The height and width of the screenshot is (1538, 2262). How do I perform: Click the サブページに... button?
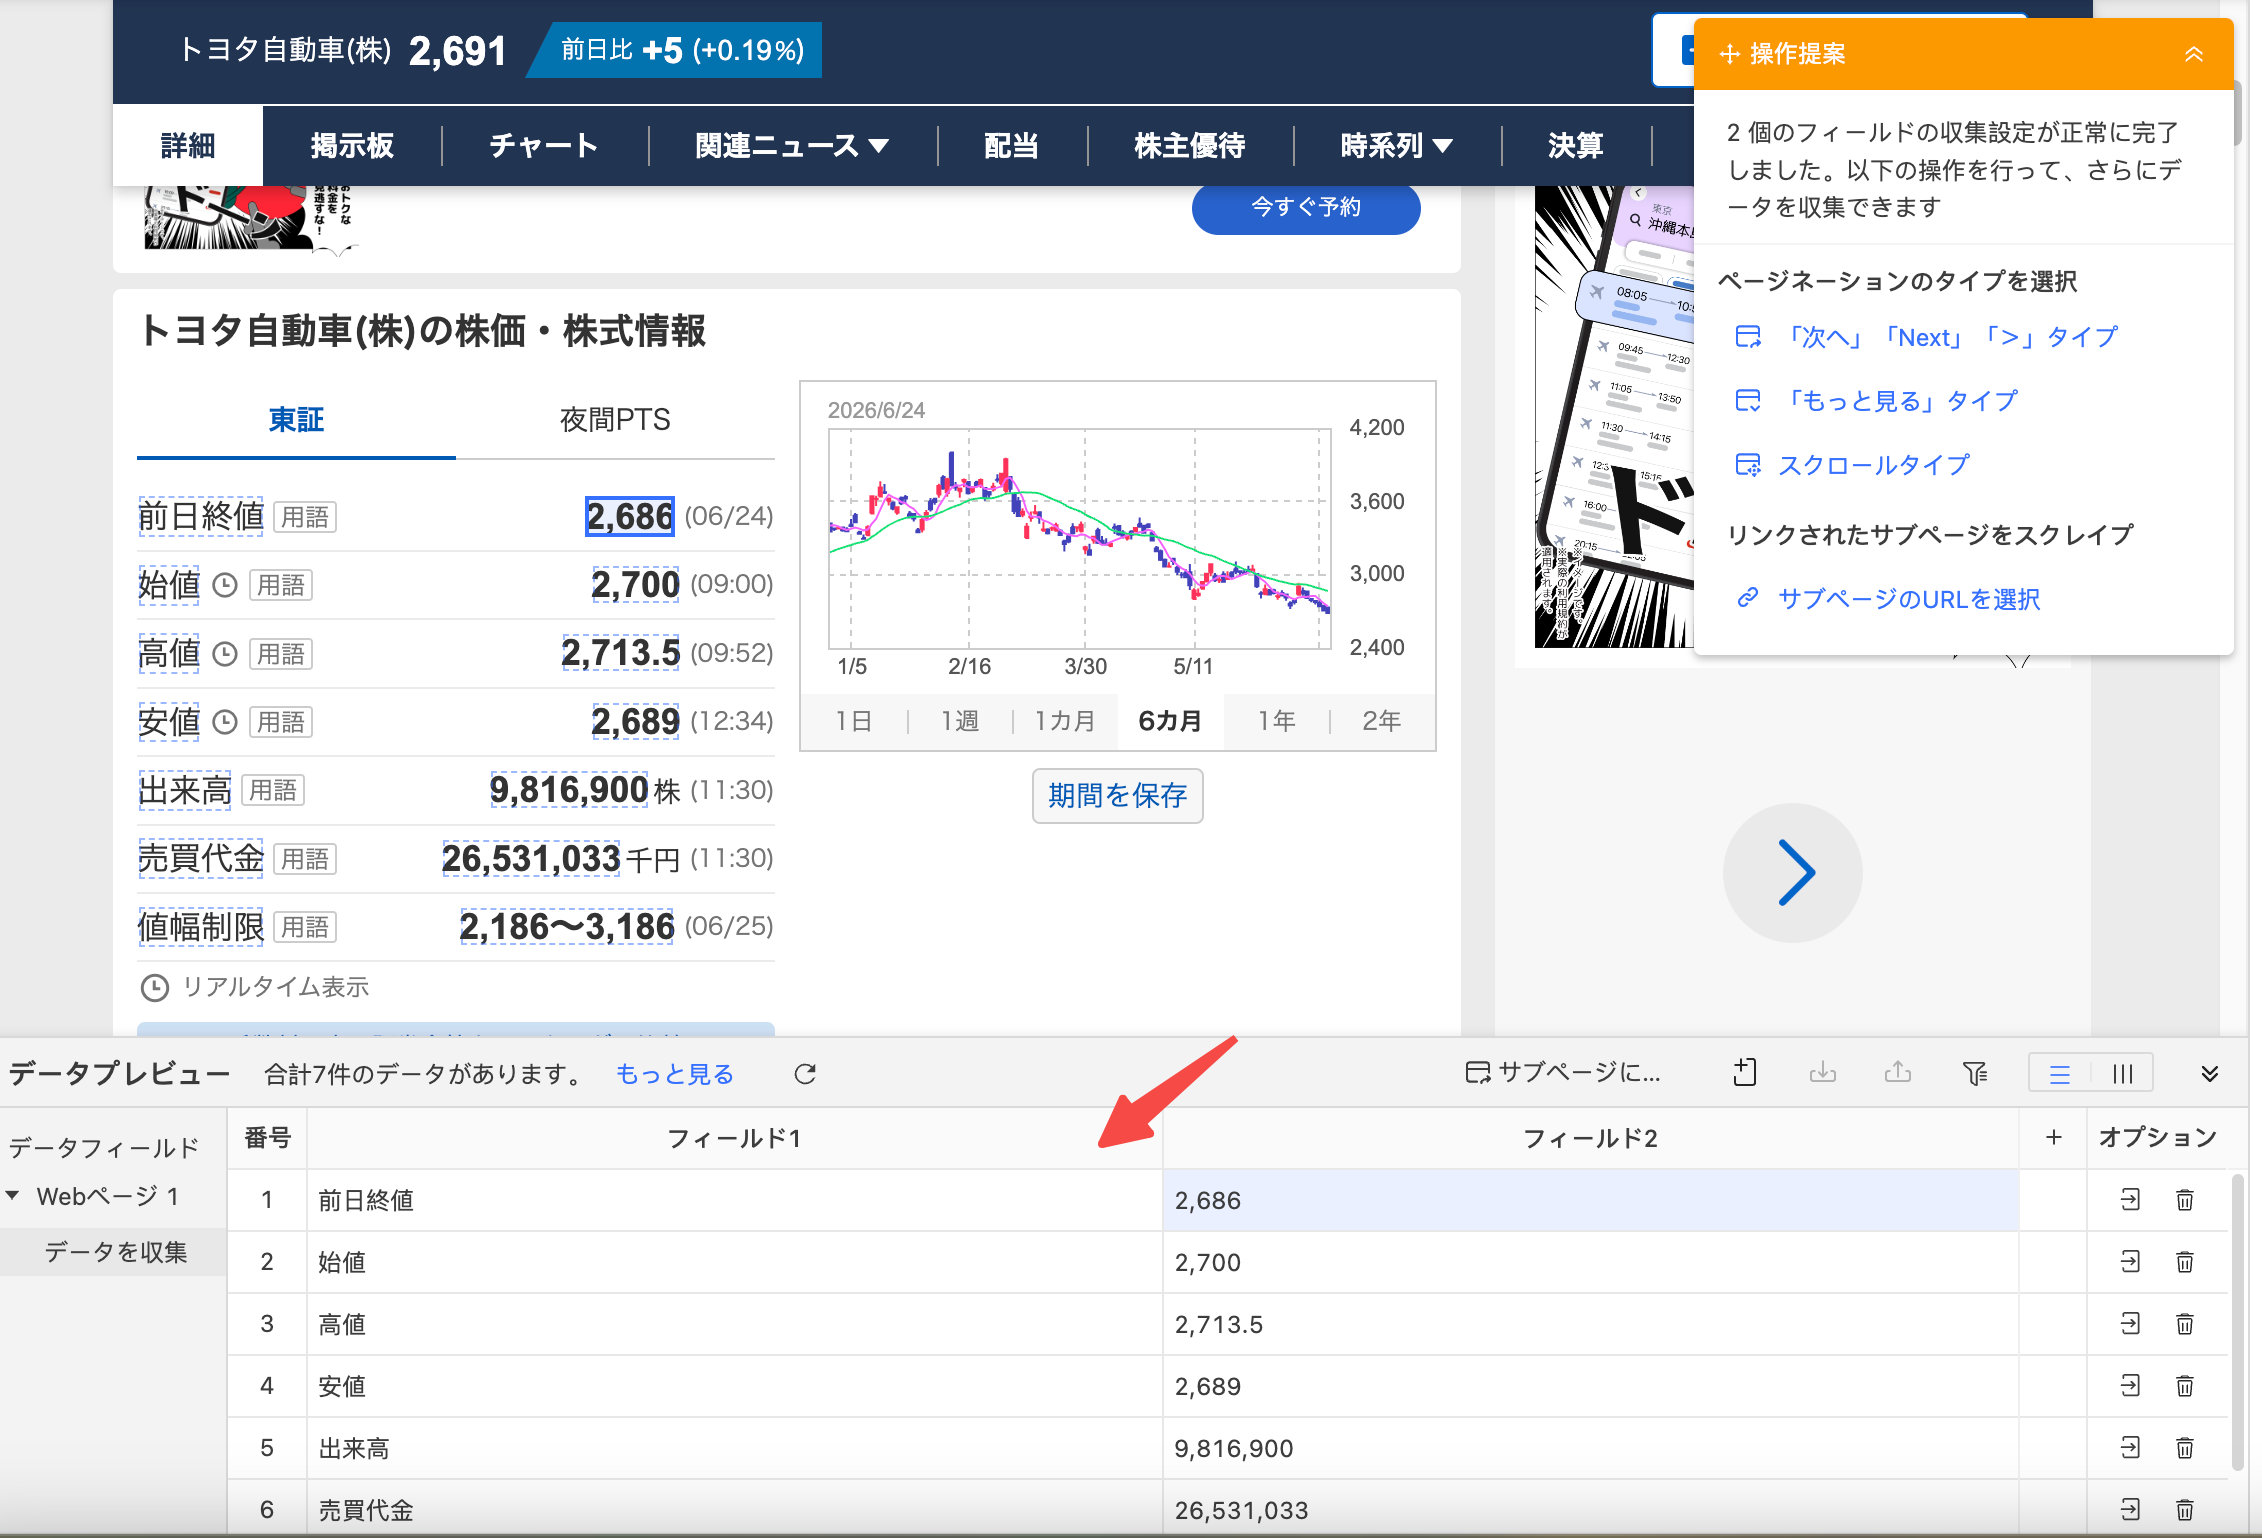pos(1562,1073)
